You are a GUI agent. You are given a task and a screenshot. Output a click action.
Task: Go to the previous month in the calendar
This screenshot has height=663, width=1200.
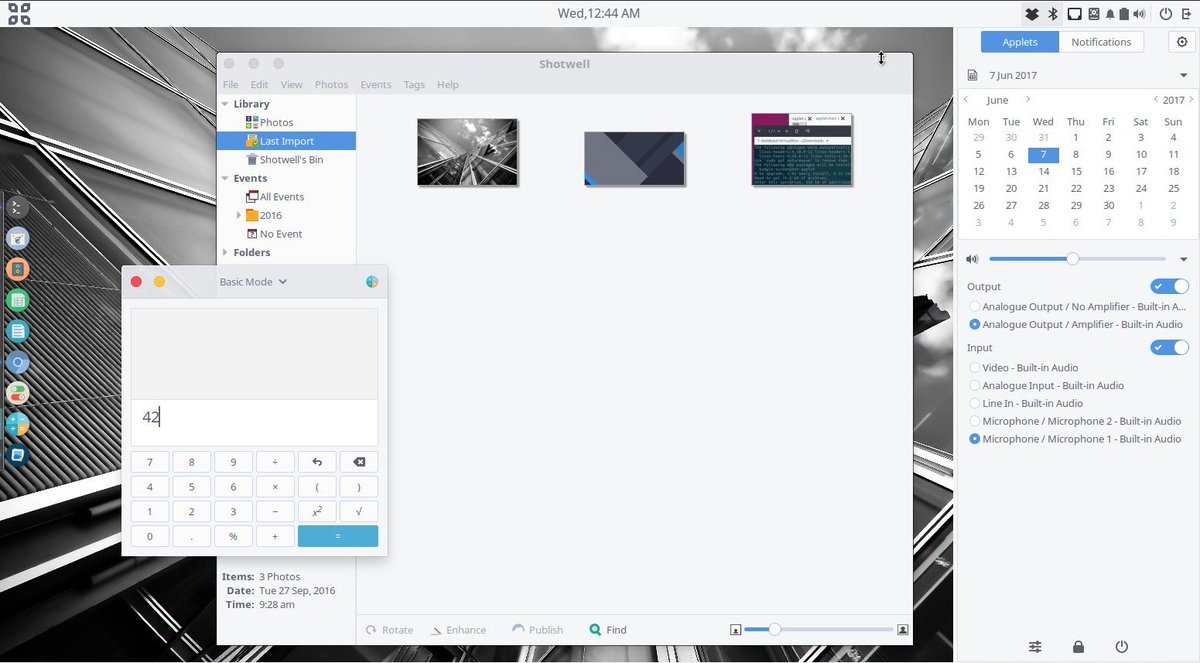[966, 100]
